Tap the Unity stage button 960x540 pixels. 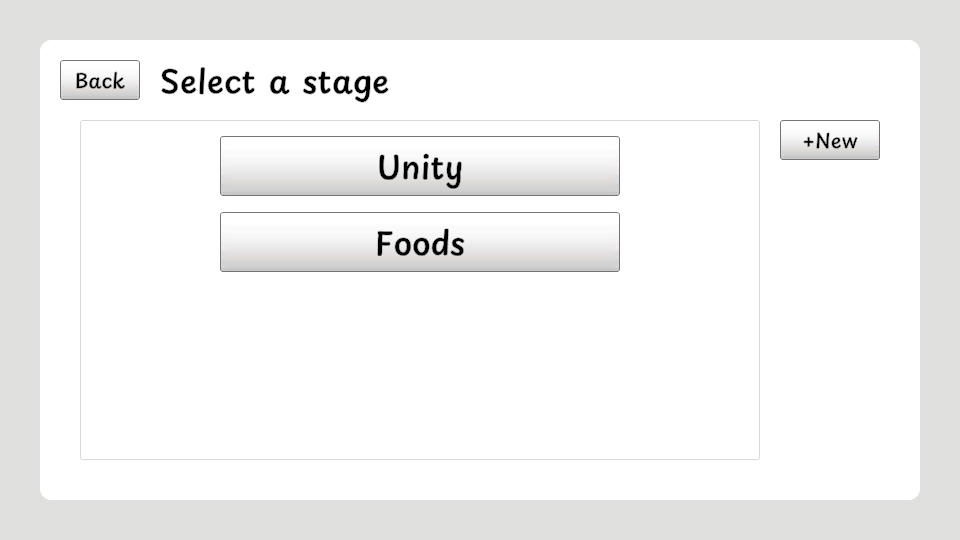tap(420, 166)
